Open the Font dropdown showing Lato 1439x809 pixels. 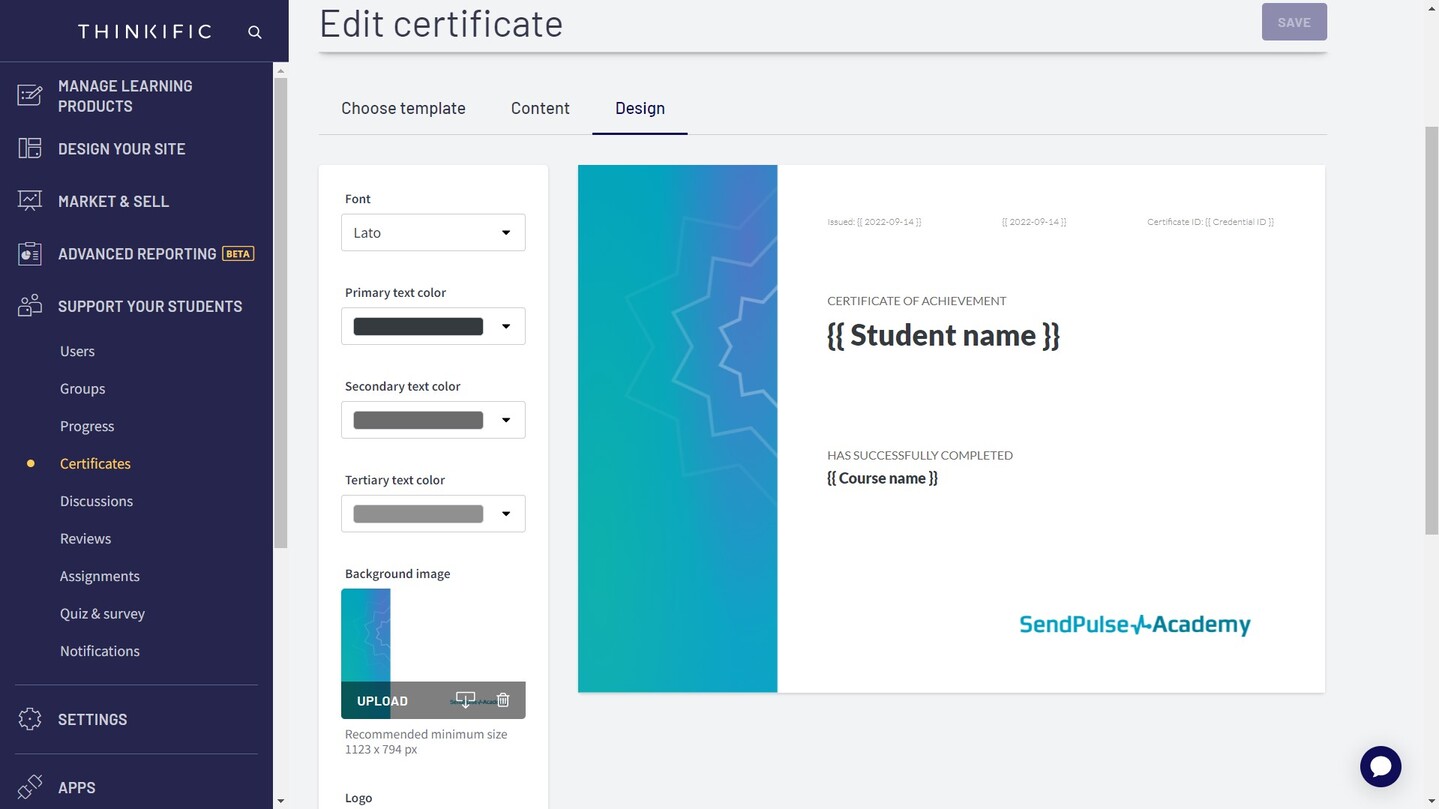tap(433, 233)
